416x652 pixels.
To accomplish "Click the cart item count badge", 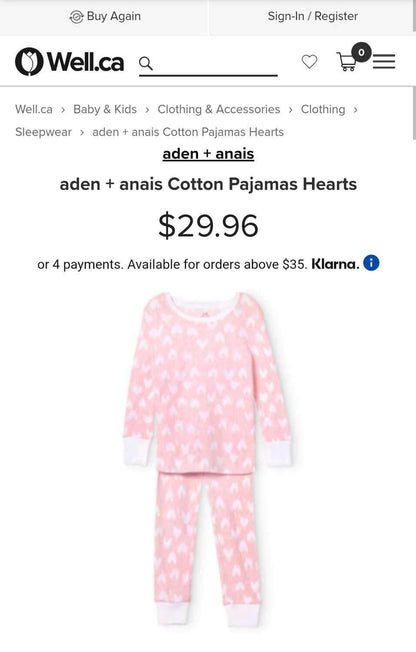I will point(361,52).
